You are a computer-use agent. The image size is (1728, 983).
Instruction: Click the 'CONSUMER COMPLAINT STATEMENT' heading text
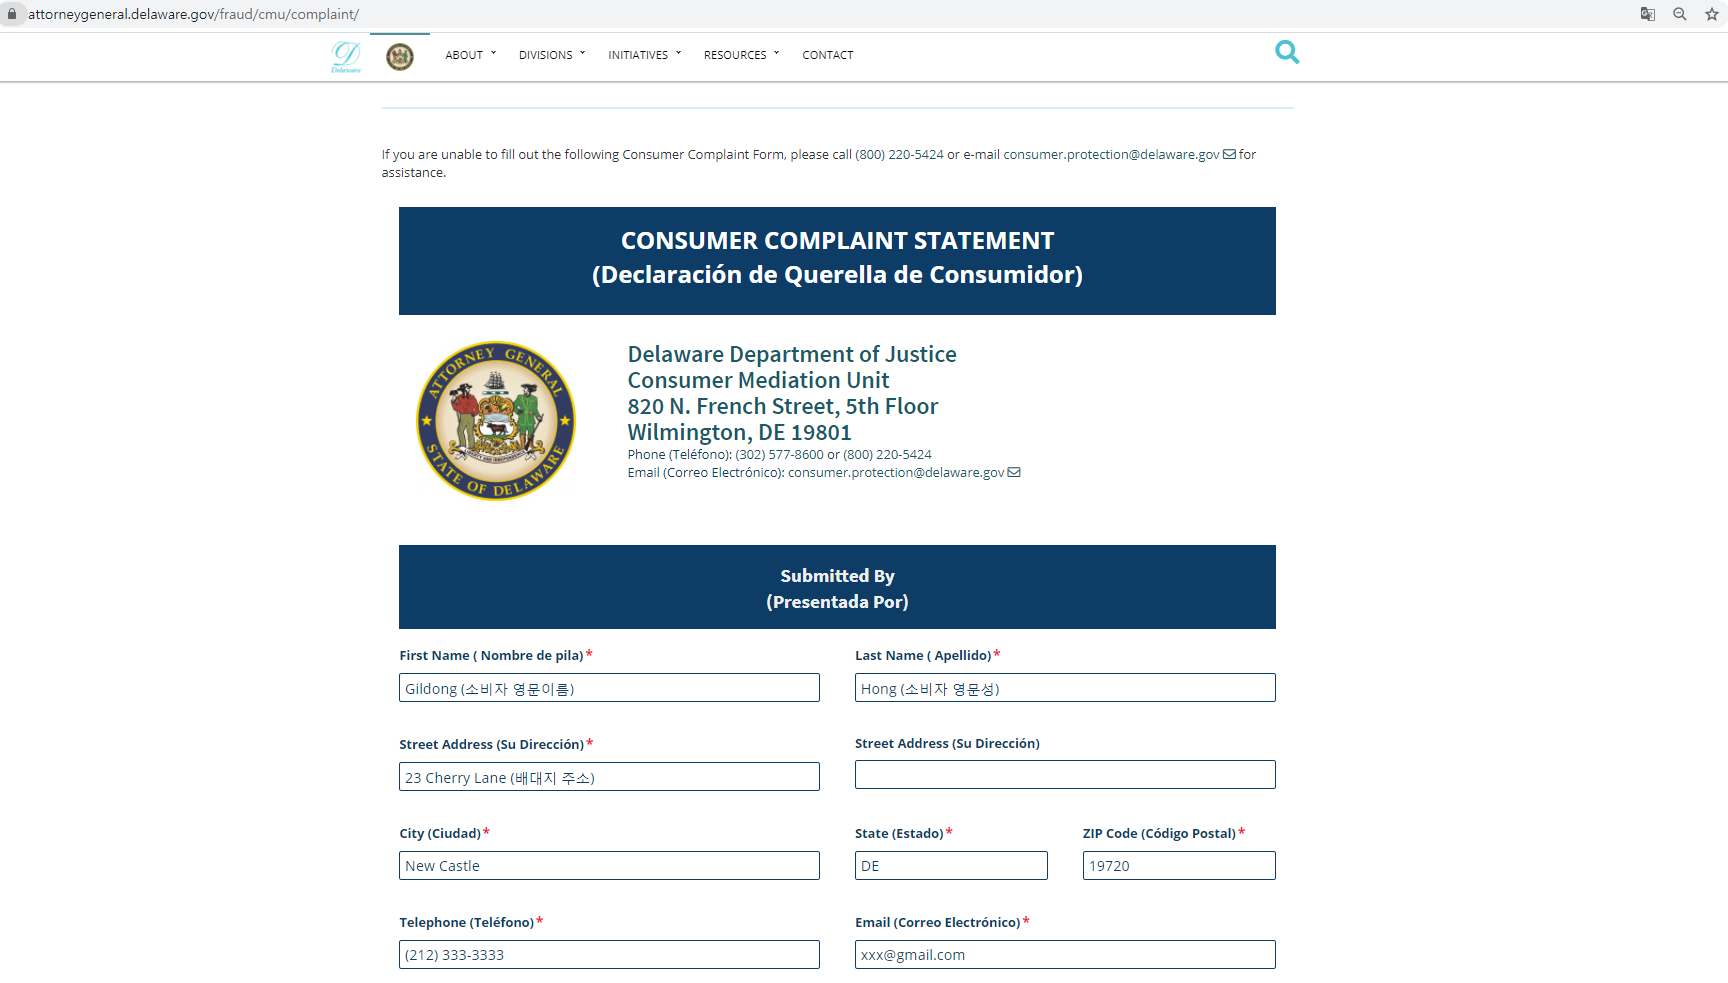coord(837,241)
